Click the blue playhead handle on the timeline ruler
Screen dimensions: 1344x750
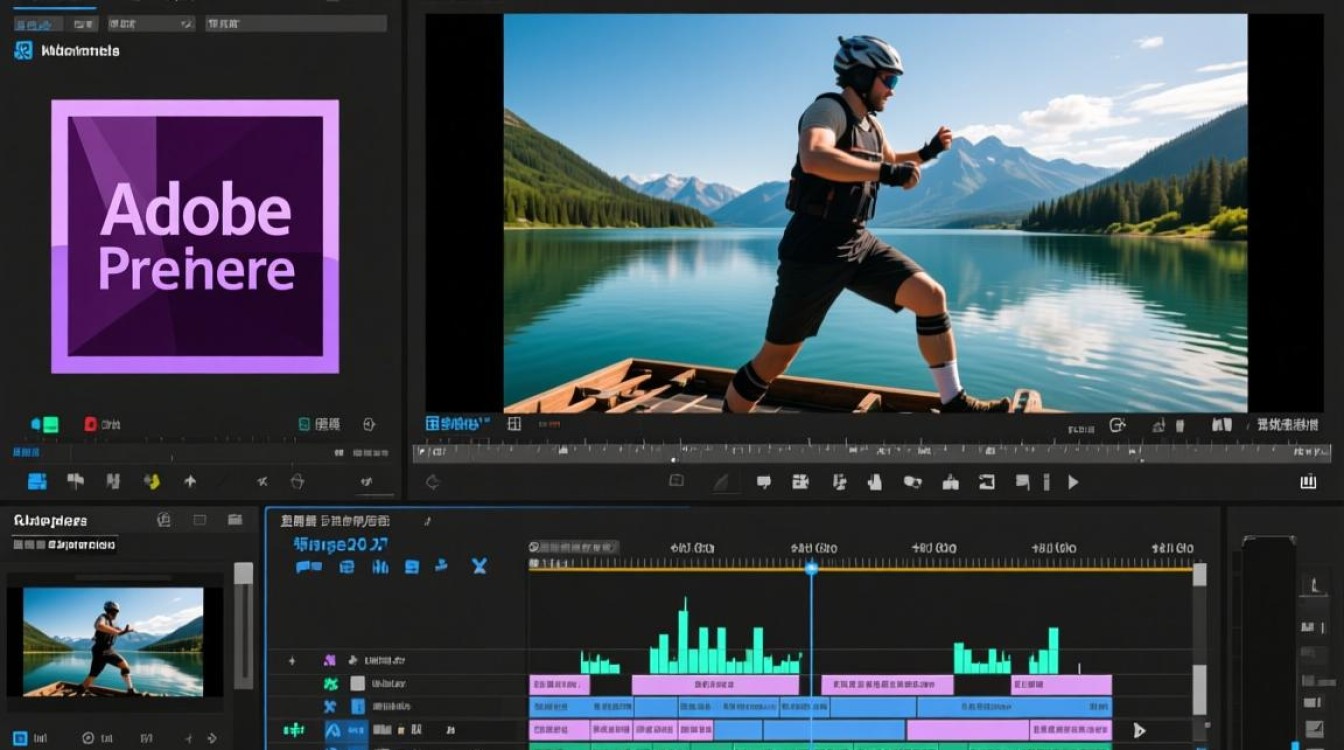coord(811,568)
